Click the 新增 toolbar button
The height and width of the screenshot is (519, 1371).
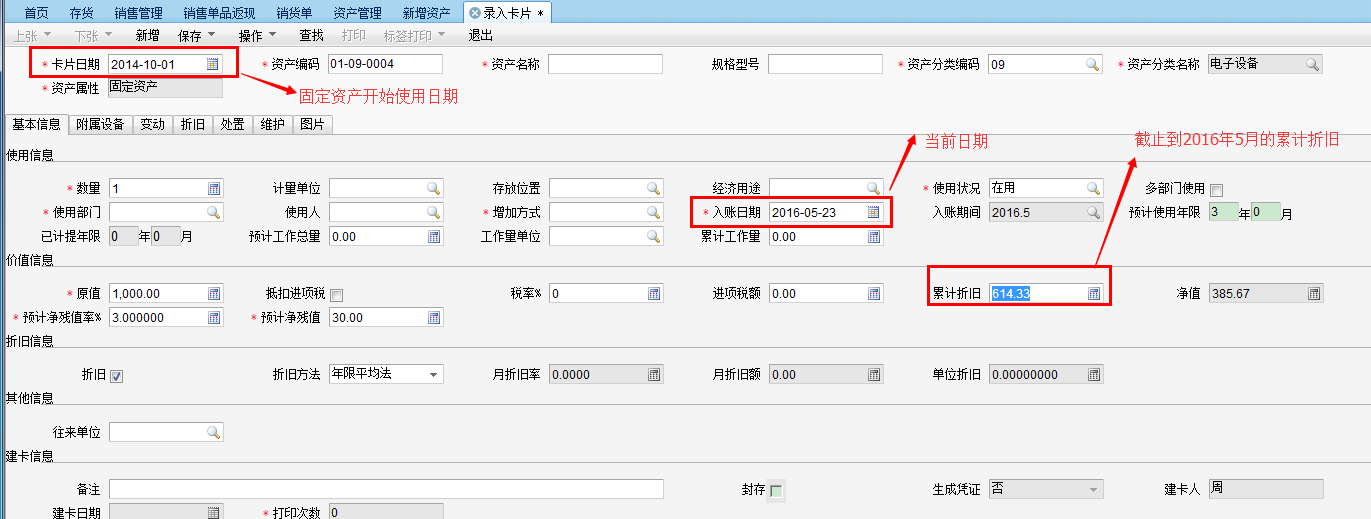pos(147,35)
